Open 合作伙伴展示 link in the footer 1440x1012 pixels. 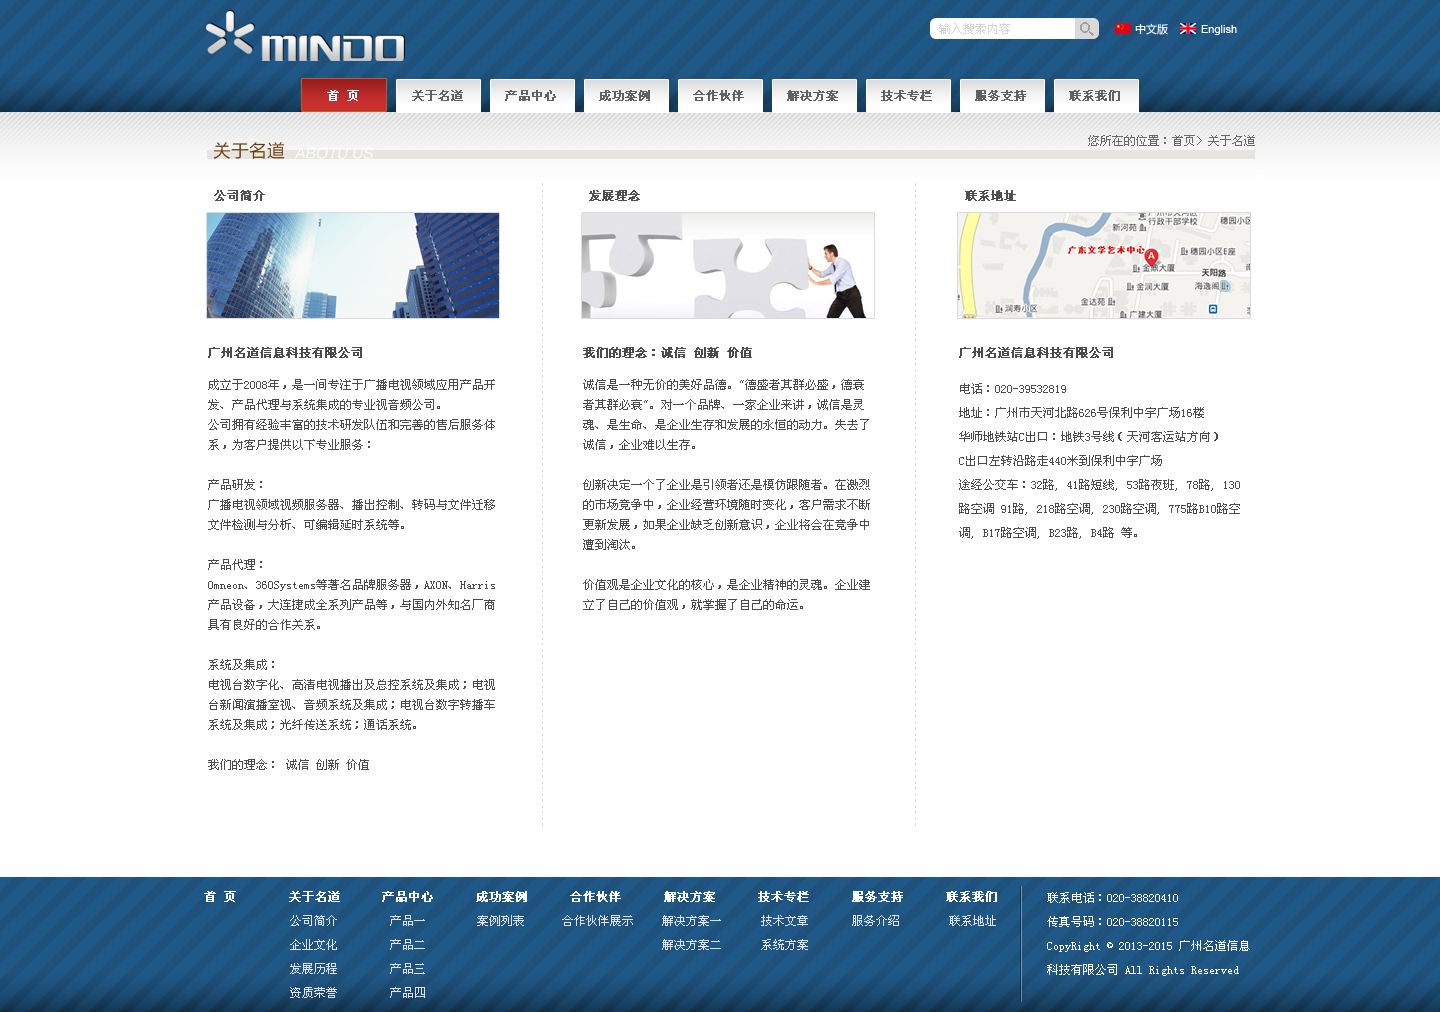click(x=597, y=920)
